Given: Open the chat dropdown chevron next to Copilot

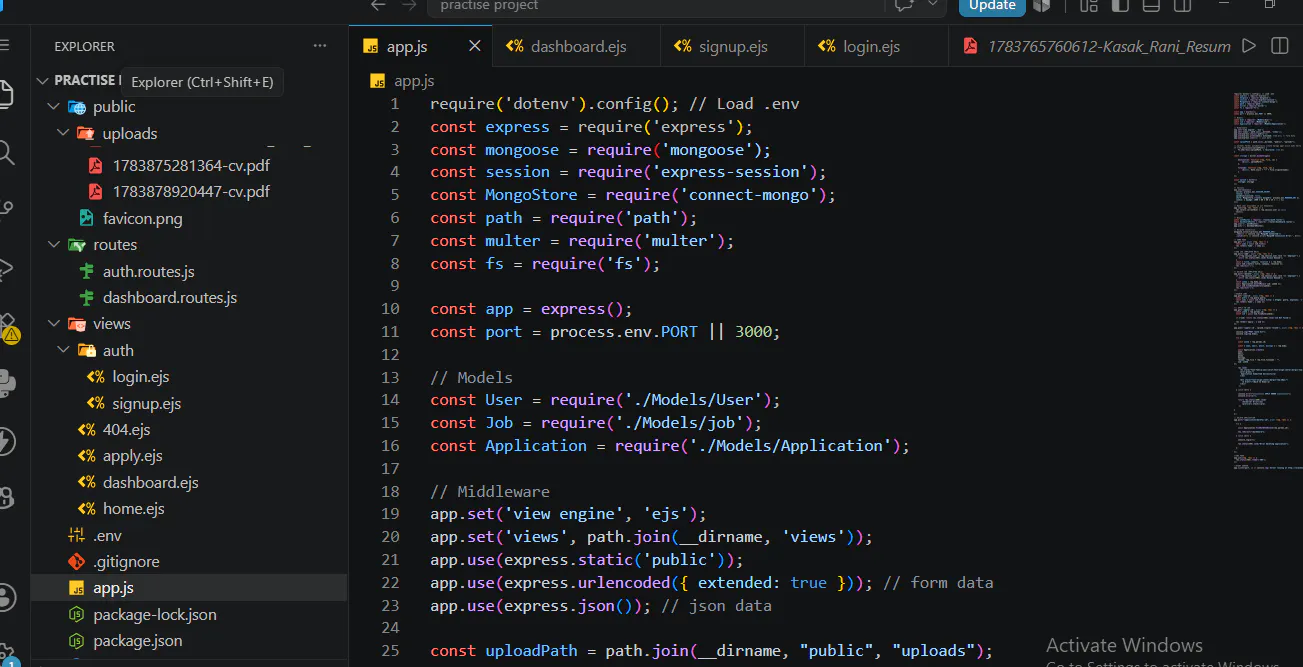Looking at the screenshot, I should click(x=933, y=5).
